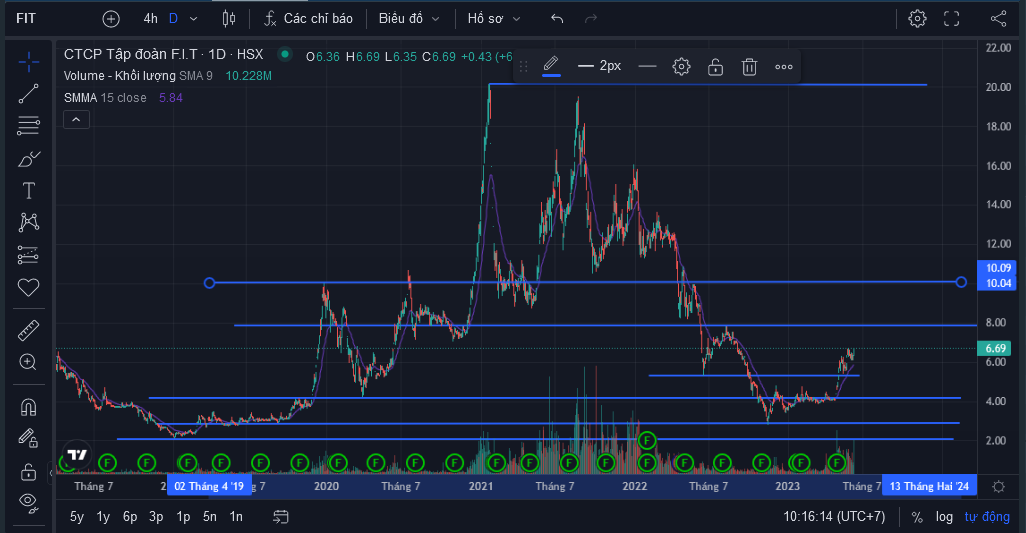Open time axis settings gear
Screen dimensions: 1026x533
pyautogui.click(x=999, y=487)
